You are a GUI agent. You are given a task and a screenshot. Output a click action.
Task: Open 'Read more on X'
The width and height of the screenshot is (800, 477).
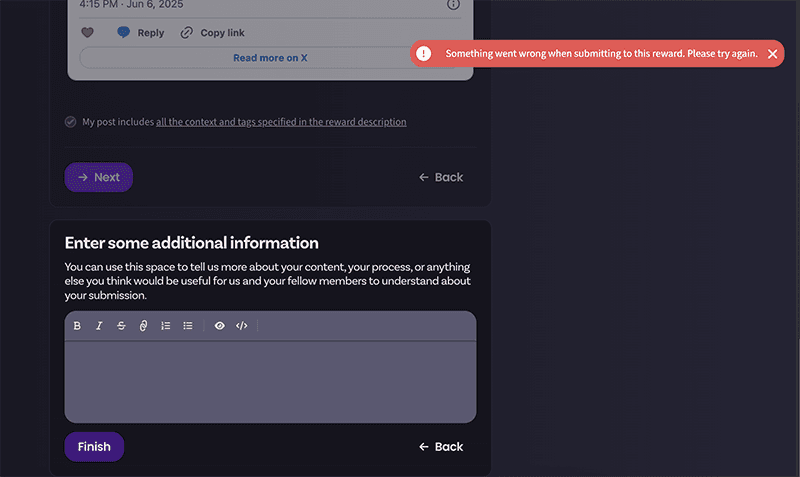click(270, 58)
